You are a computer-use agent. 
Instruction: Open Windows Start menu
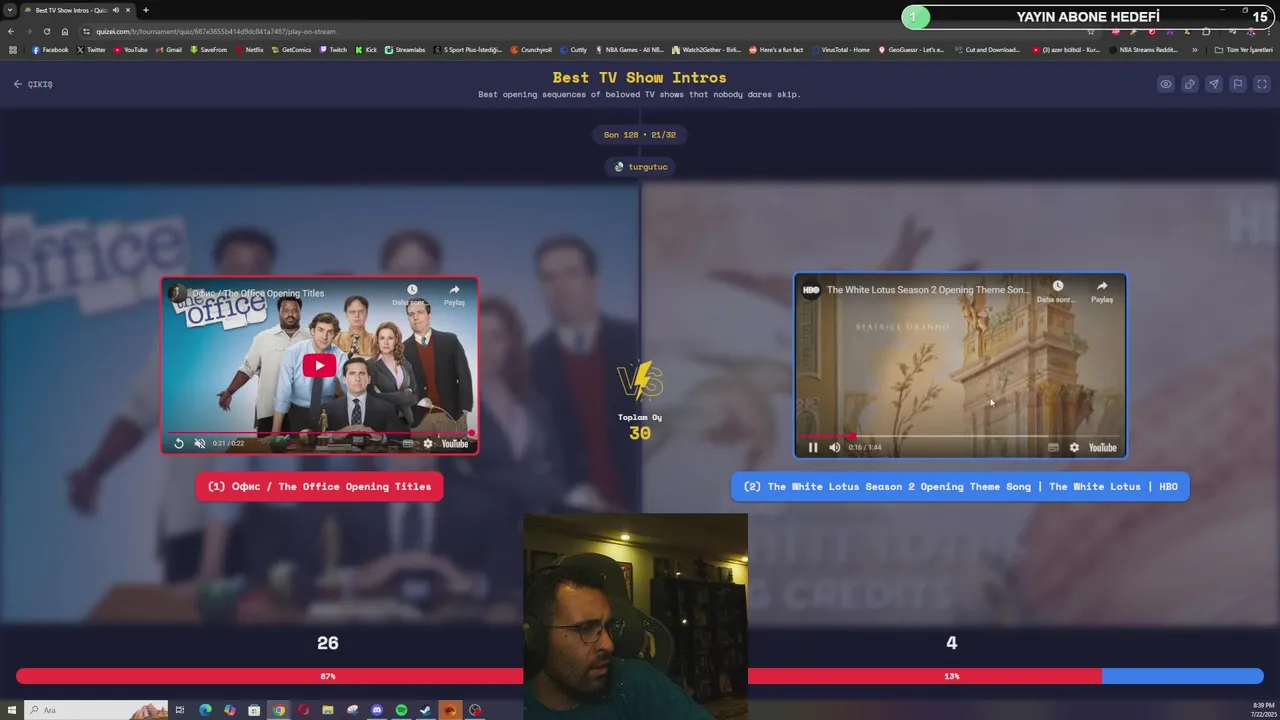pyautogui.click(x=10, y=710)
